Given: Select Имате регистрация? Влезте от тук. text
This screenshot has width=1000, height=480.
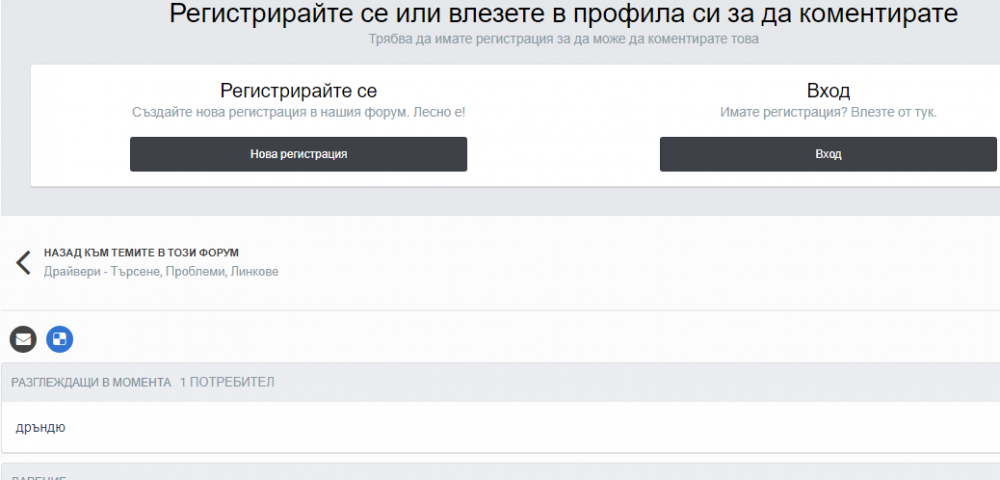Looking at the screenshot, I should click(x=828, y=112).
